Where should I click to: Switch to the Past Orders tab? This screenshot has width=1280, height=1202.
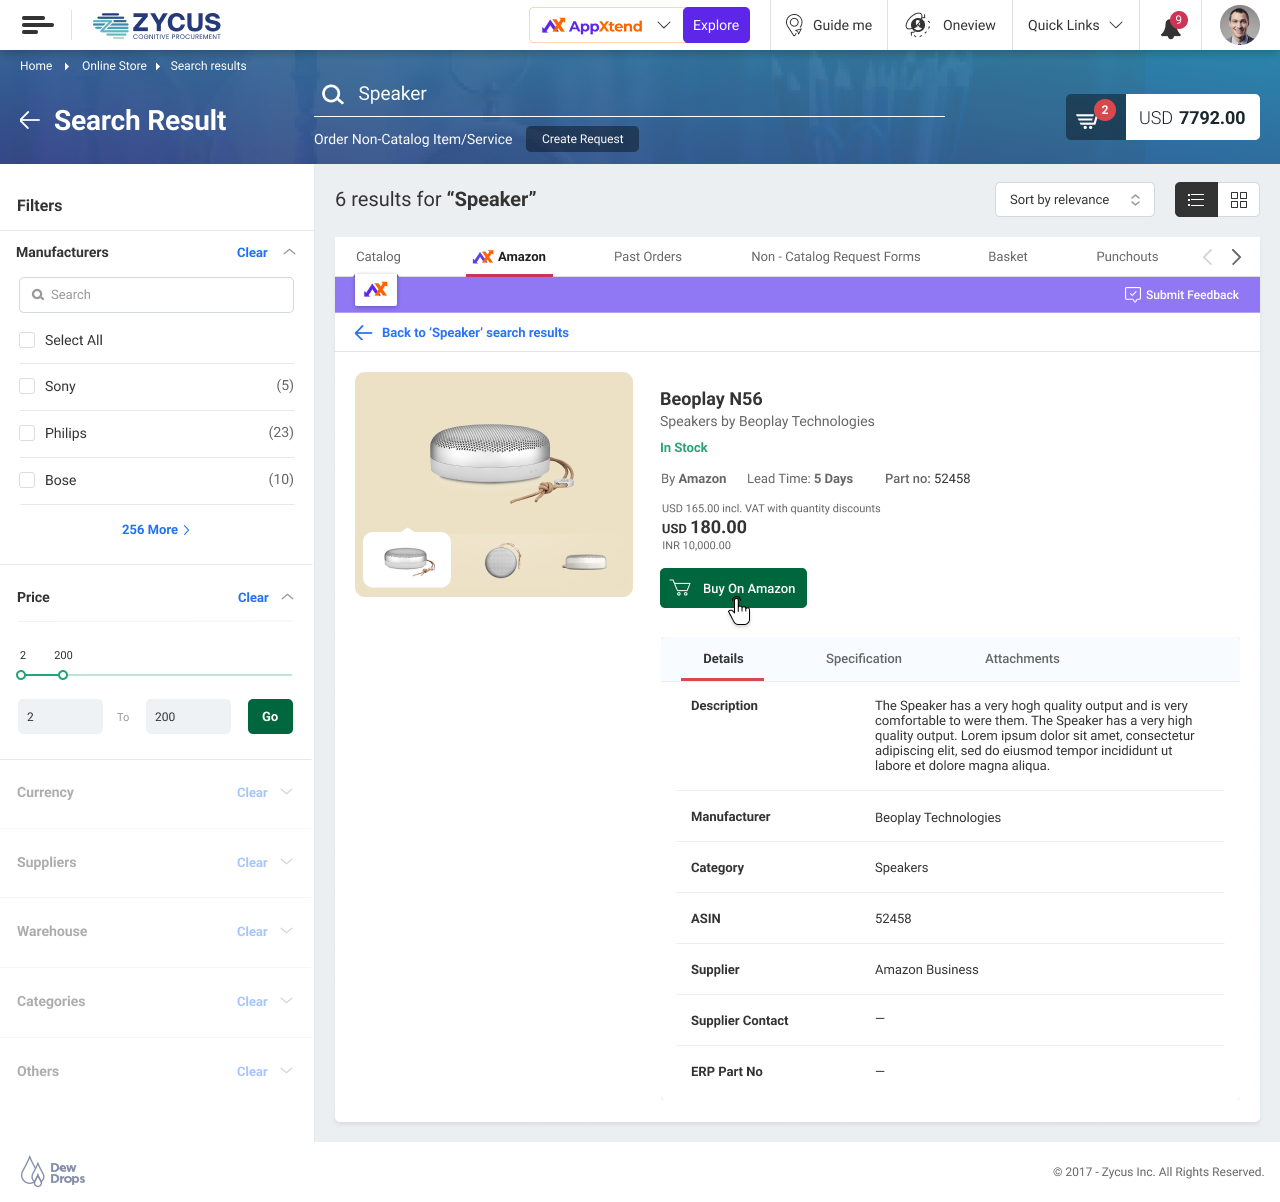coord(647,257)
